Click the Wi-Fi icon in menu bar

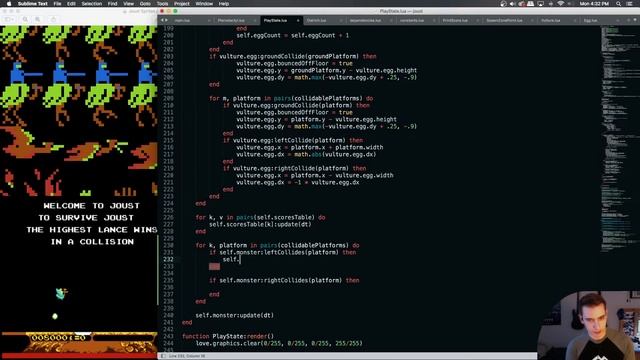click(x=561, y=4)
